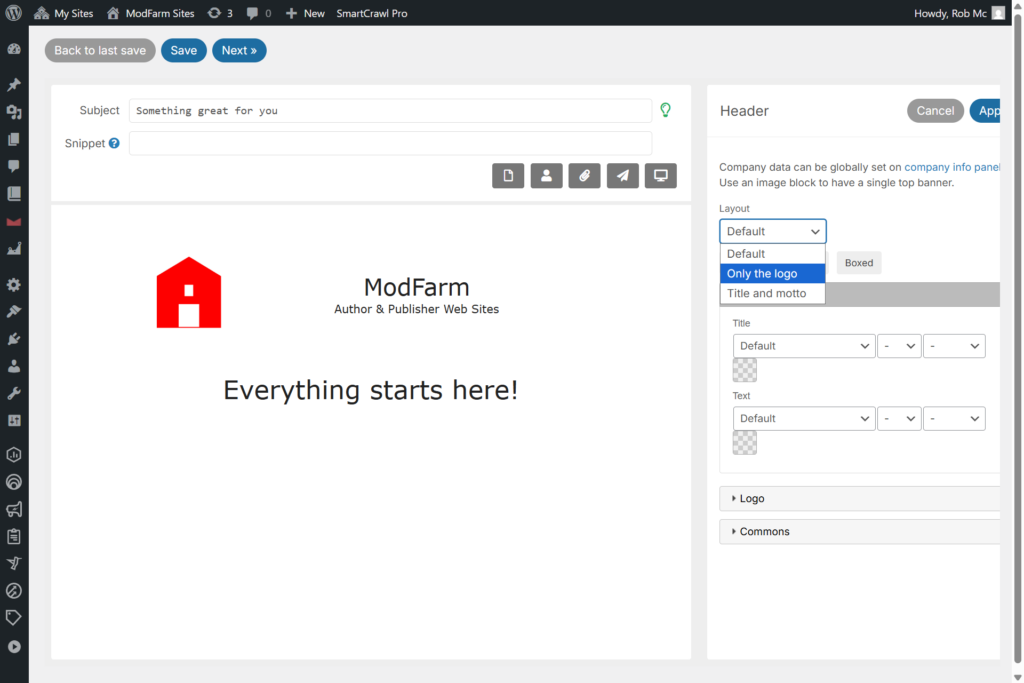
Task: Open attachments with the paperclip icon
Action: [x=584, y=176]
